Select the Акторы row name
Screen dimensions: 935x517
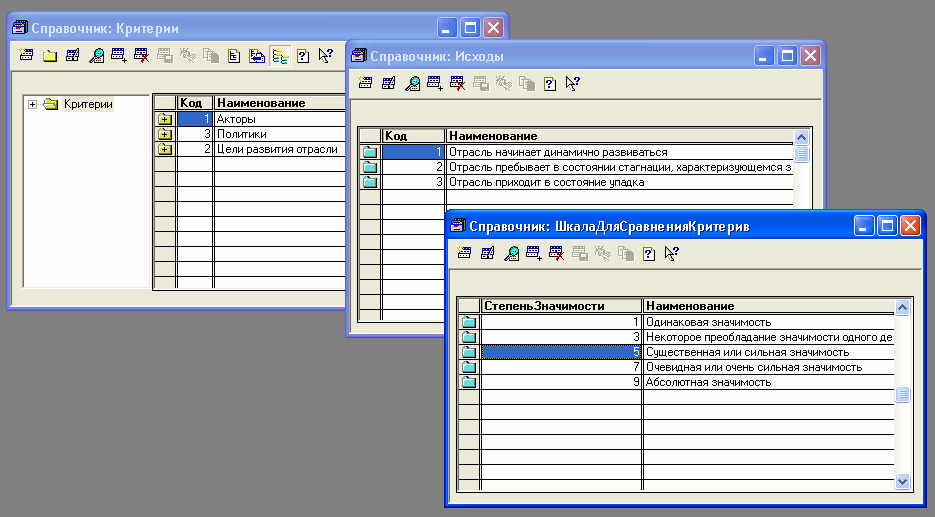pos(236,119)
